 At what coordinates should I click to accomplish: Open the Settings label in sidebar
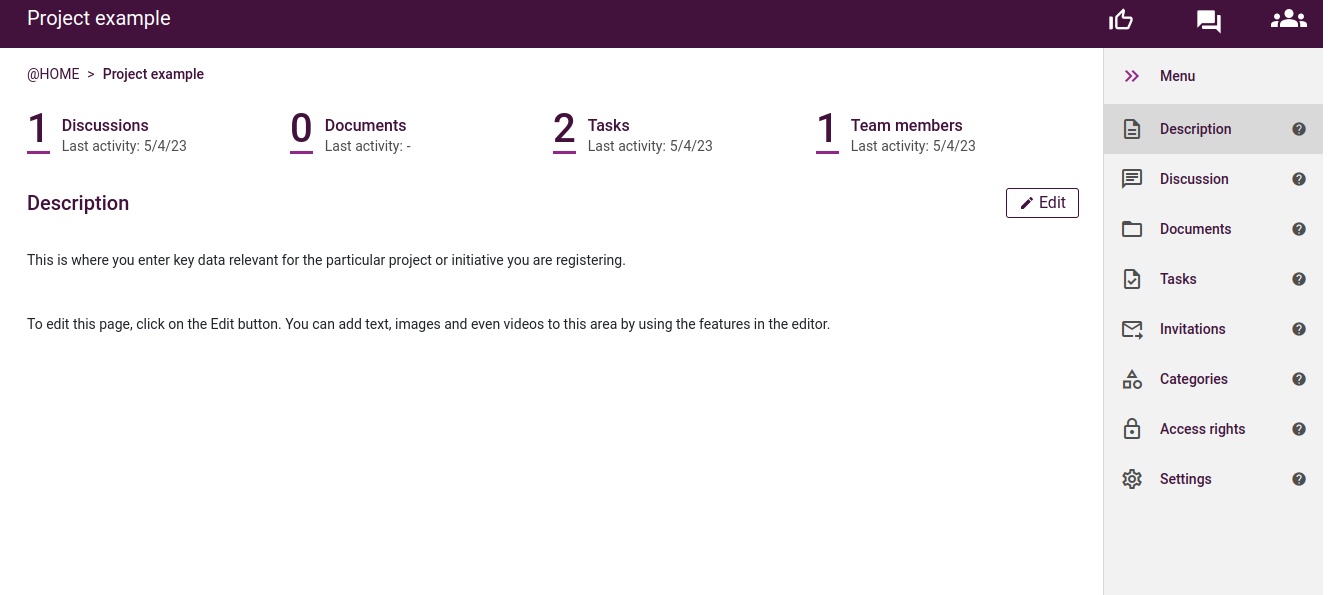point(1185,479)
